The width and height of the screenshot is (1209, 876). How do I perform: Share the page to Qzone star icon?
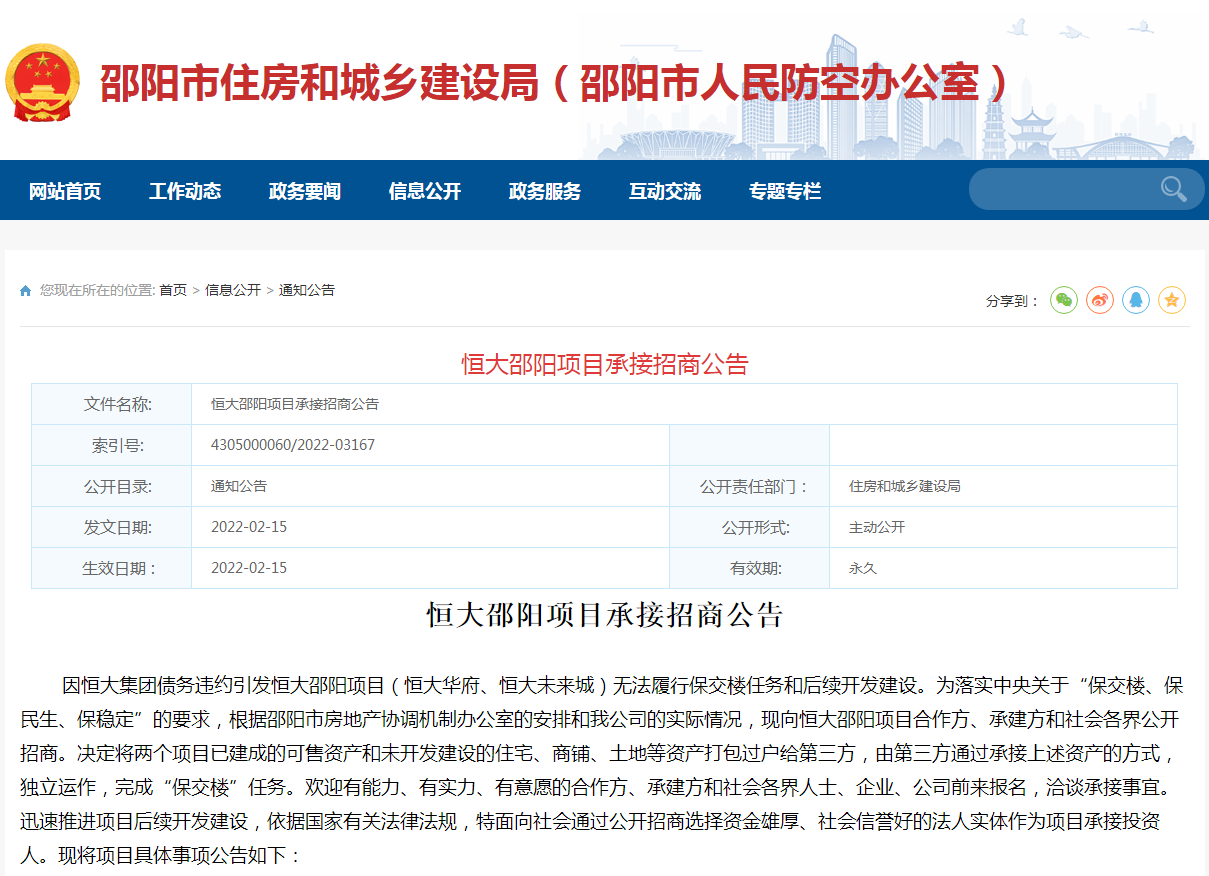1172,299
